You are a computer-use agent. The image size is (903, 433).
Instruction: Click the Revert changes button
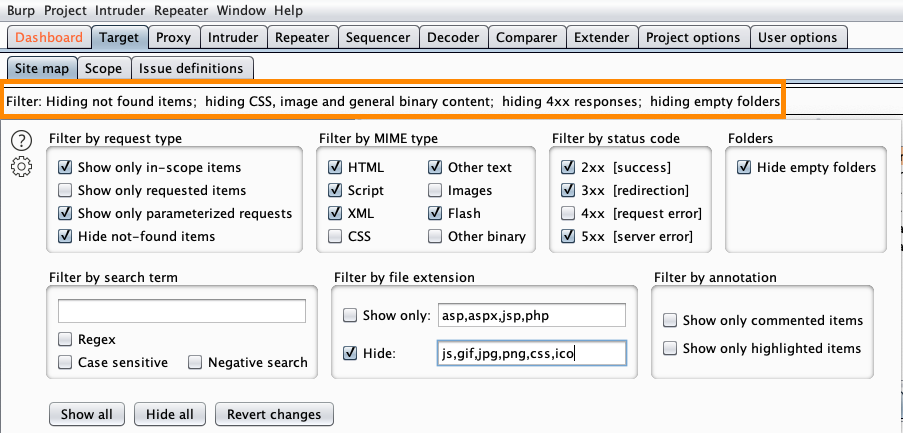[274, 415]
